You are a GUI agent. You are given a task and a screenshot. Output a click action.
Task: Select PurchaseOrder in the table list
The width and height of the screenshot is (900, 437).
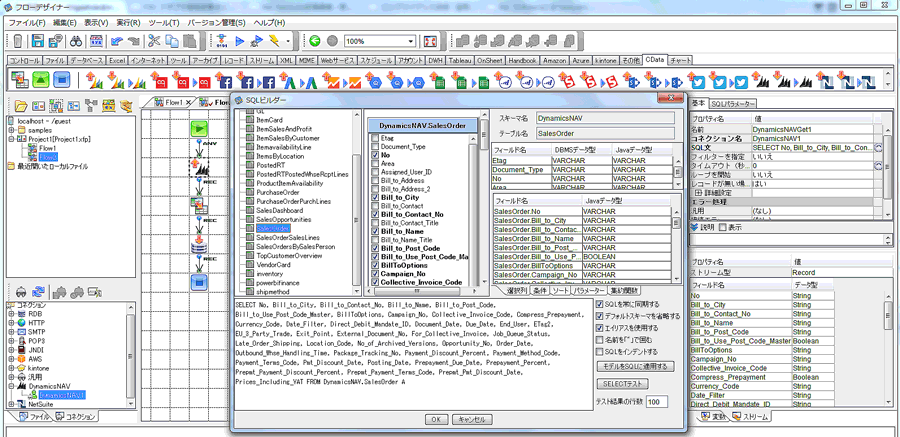278,192
